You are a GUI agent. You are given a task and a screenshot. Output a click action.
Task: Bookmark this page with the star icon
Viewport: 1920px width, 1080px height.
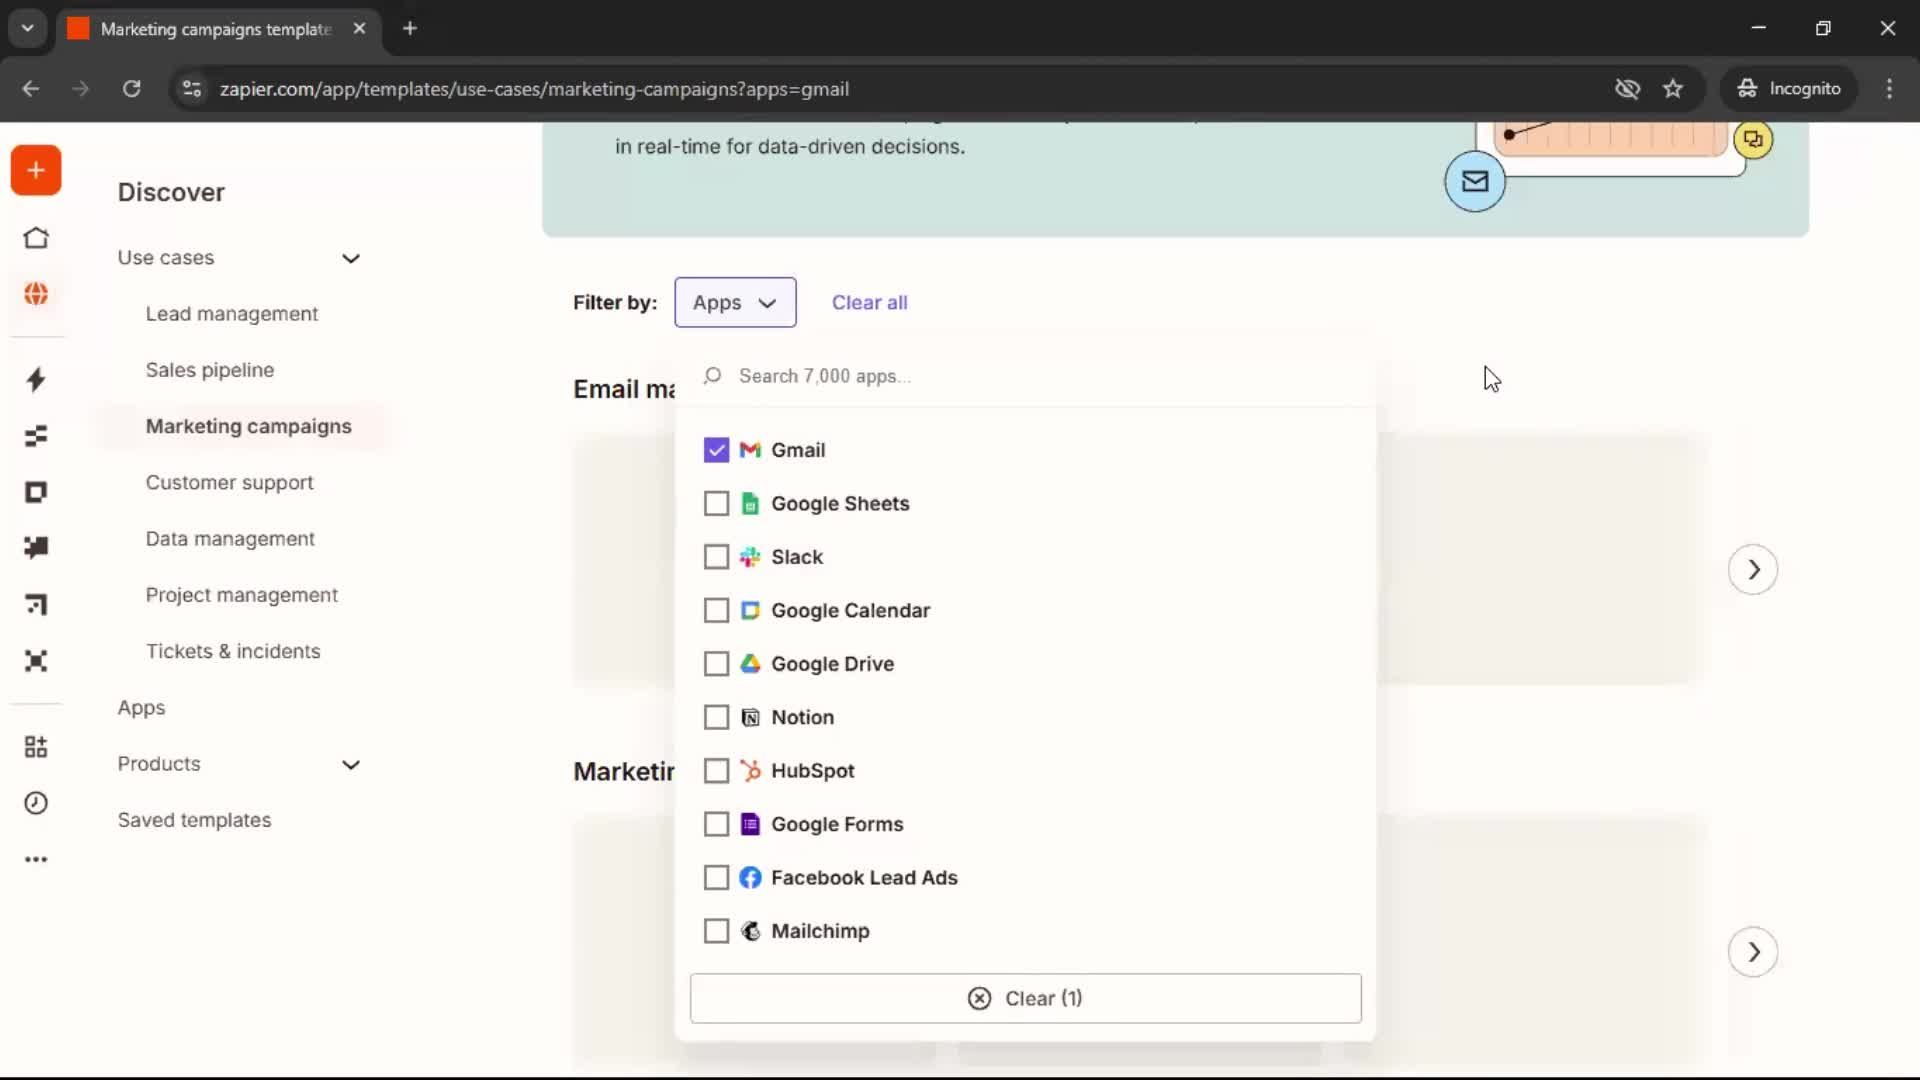(x=1673, y=89)
